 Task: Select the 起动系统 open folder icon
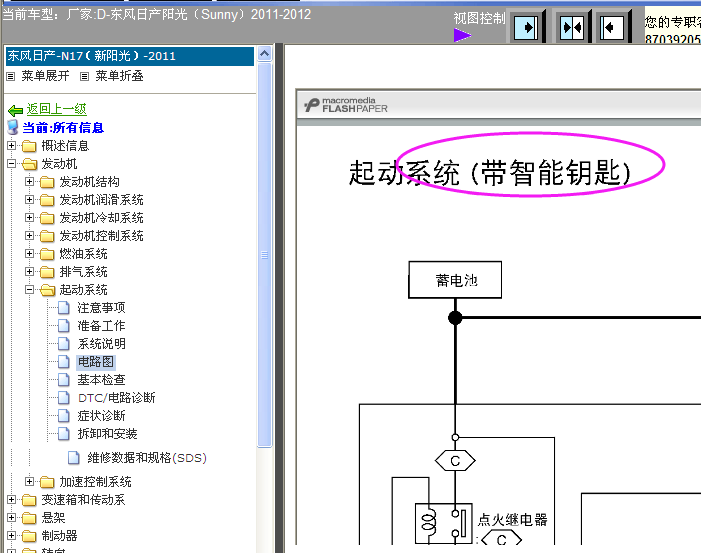click(47, 290)
